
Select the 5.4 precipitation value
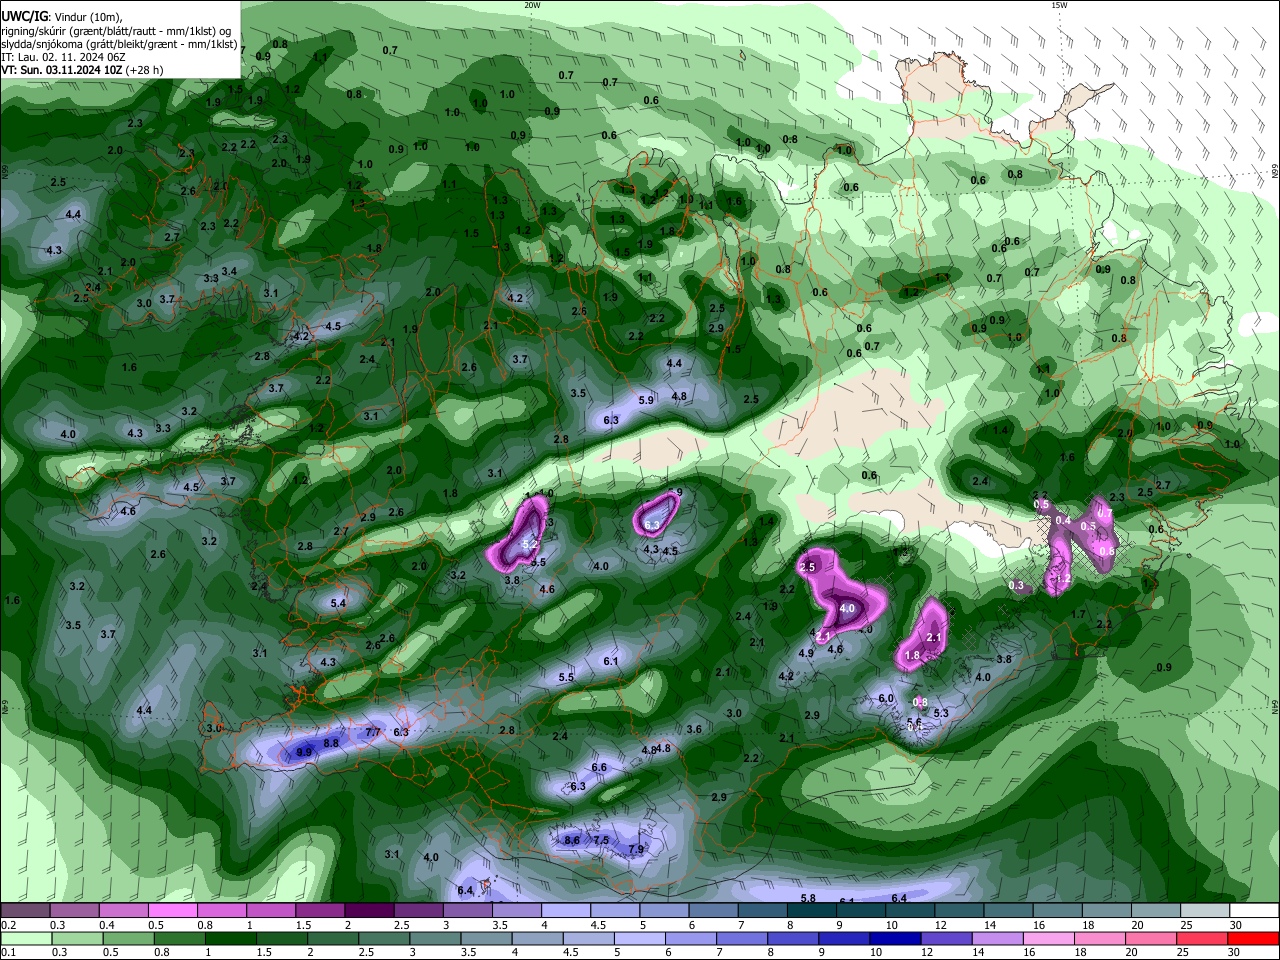pyautogui.click(x=338, y=604)
